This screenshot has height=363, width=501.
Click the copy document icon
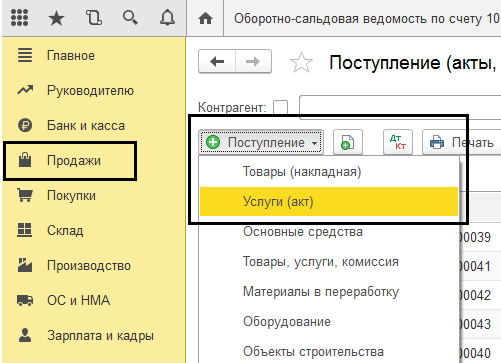[x=348, y=142]
